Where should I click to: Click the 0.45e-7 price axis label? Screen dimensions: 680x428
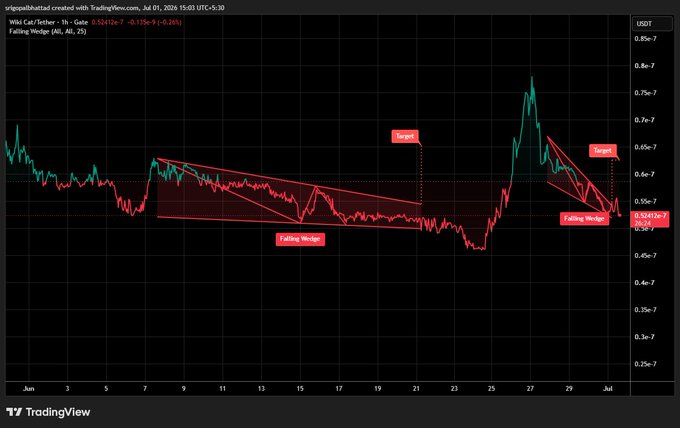(x=645, y=255)
